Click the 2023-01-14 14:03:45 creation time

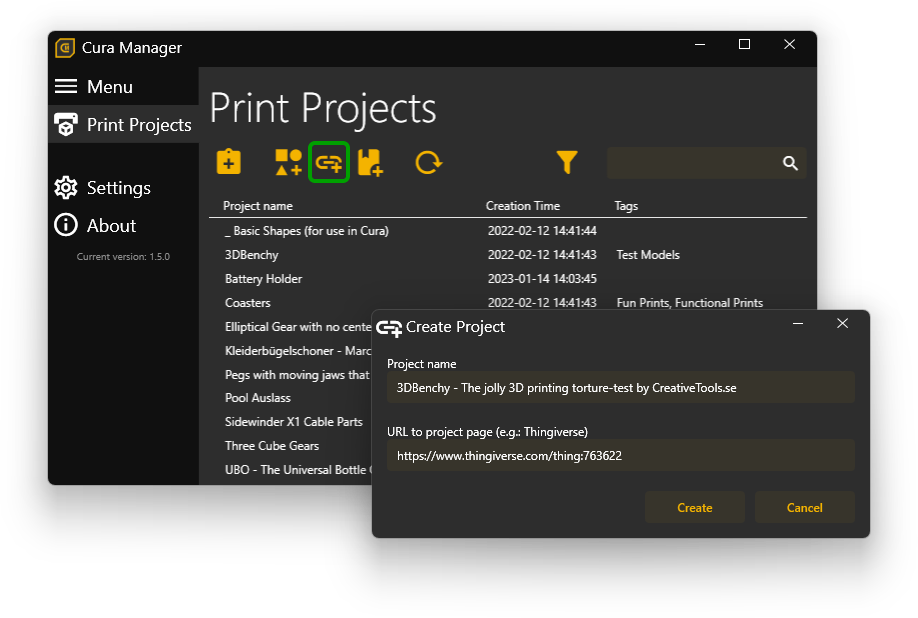542,279
